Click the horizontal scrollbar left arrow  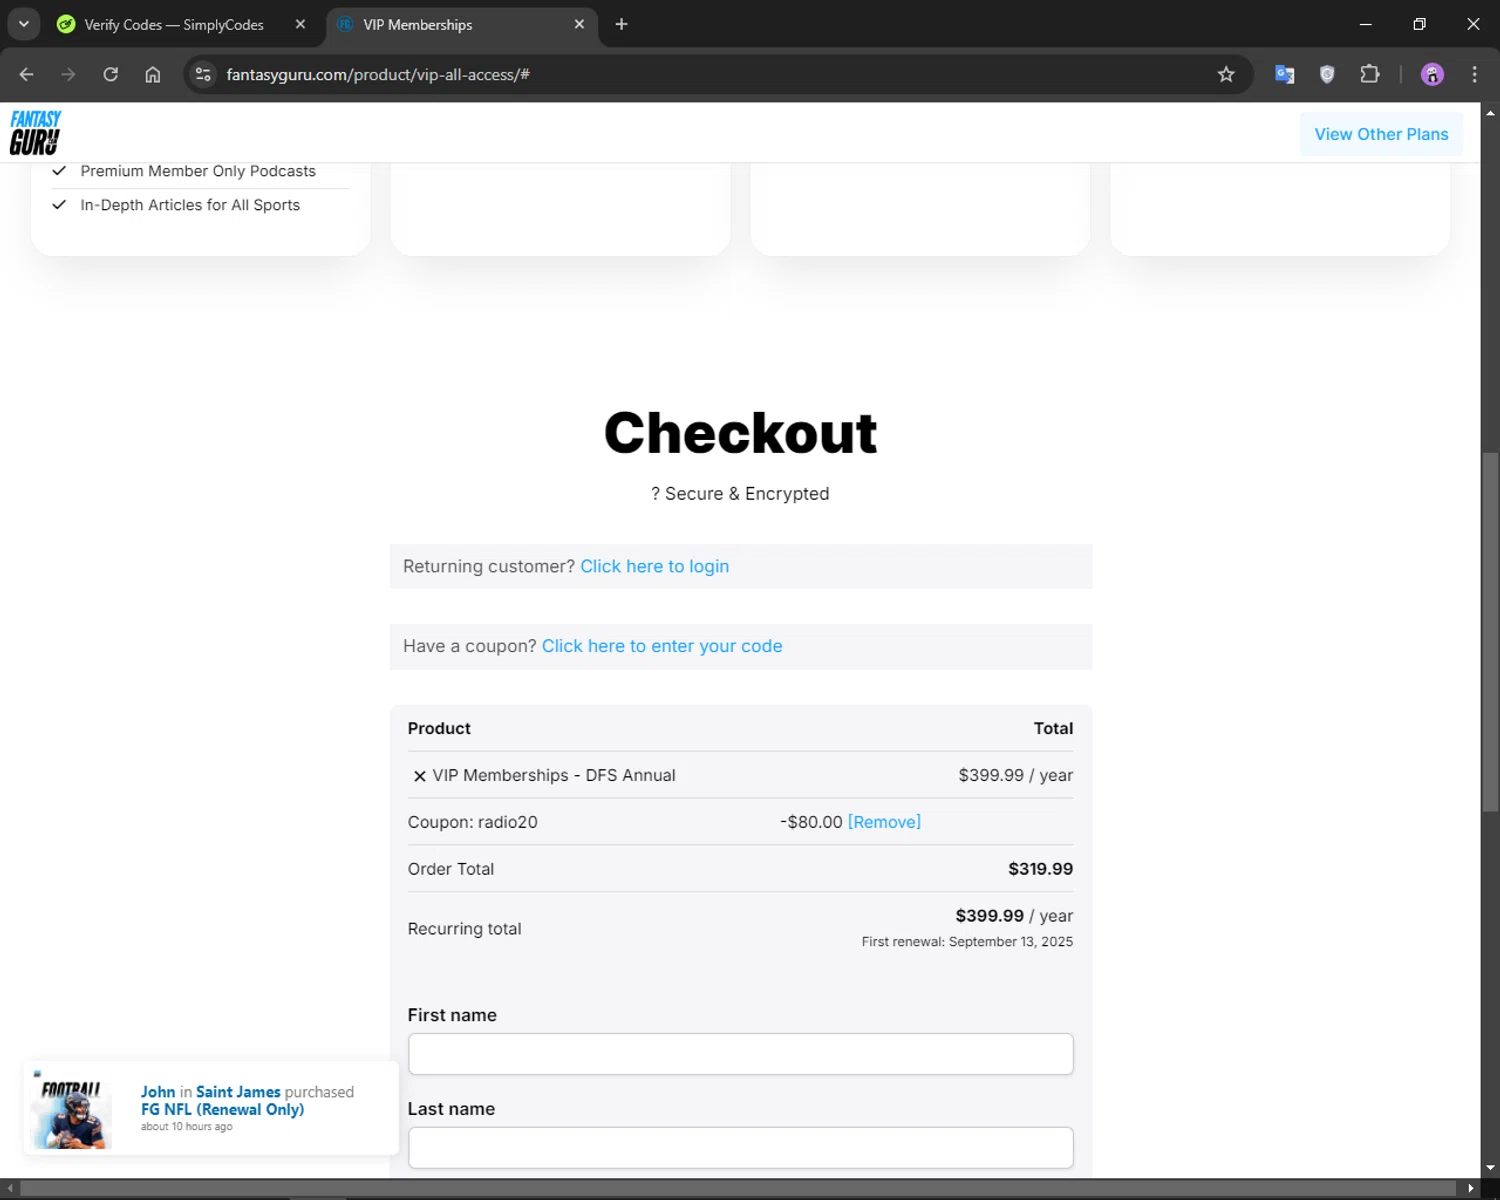click(x=10, y=1188)
